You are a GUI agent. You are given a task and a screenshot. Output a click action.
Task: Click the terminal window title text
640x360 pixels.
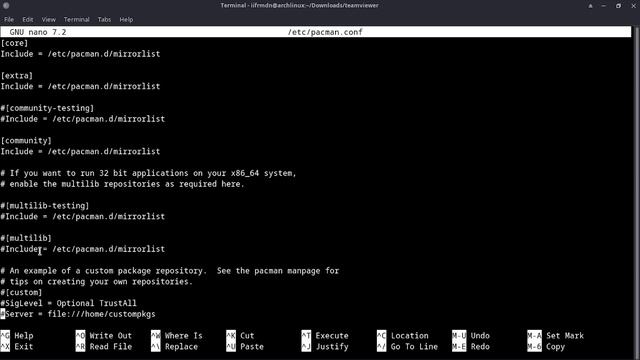[x=300, y=5]
